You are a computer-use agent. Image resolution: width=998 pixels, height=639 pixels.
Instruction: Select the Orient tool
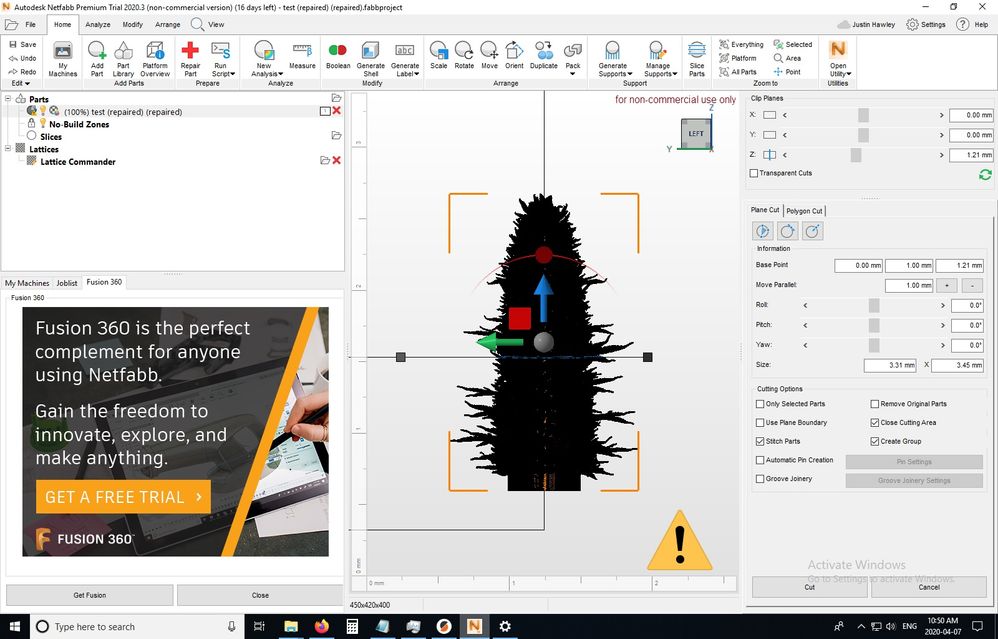coord(514,56)
